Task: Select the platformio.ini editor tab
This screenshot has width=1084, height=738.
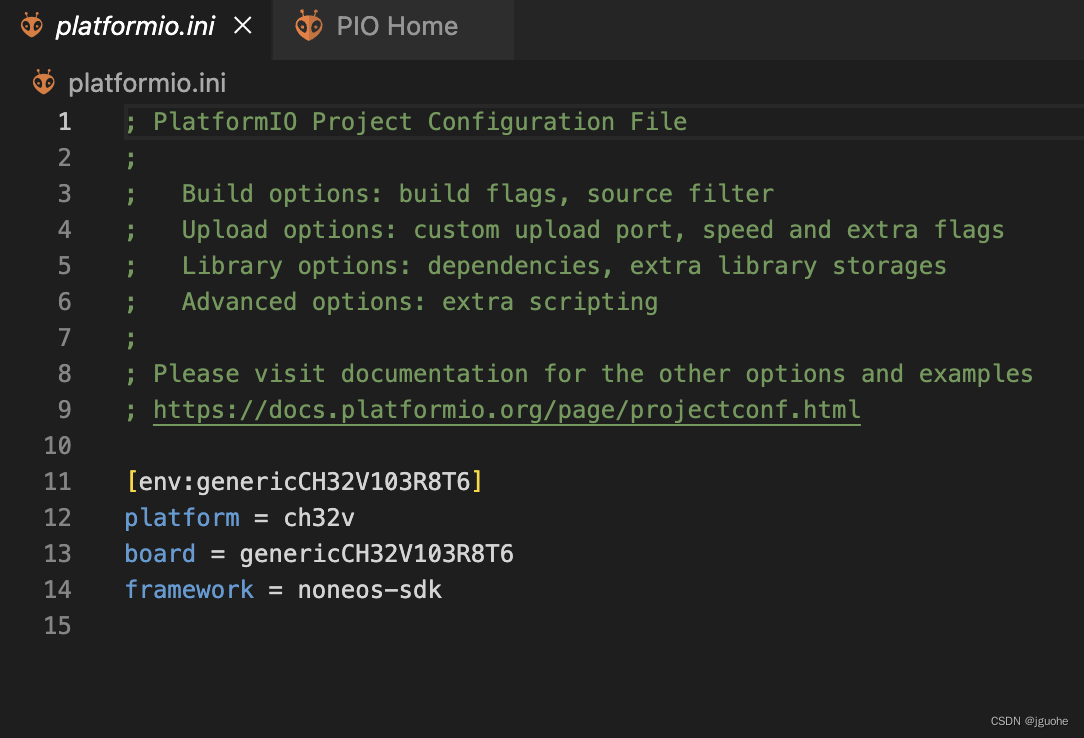Action: [137, 26]
